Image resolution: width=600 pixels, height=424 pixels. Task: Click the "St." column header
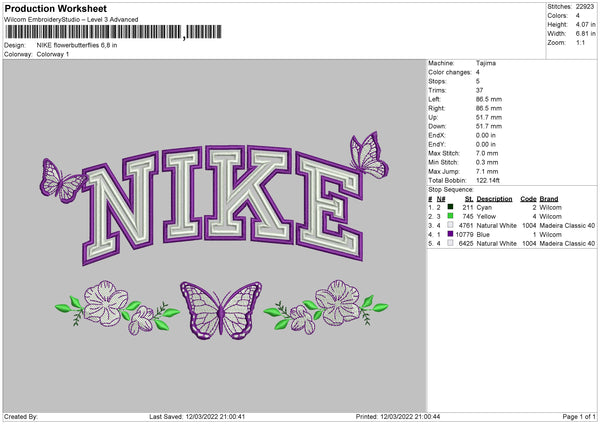(469, 199)
